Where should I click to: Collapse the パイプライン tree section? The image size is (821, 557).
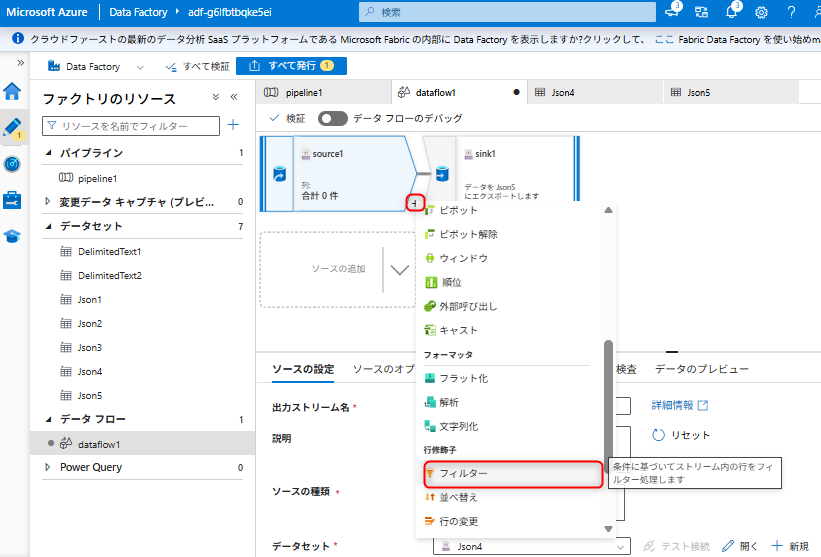pos(49,153)
